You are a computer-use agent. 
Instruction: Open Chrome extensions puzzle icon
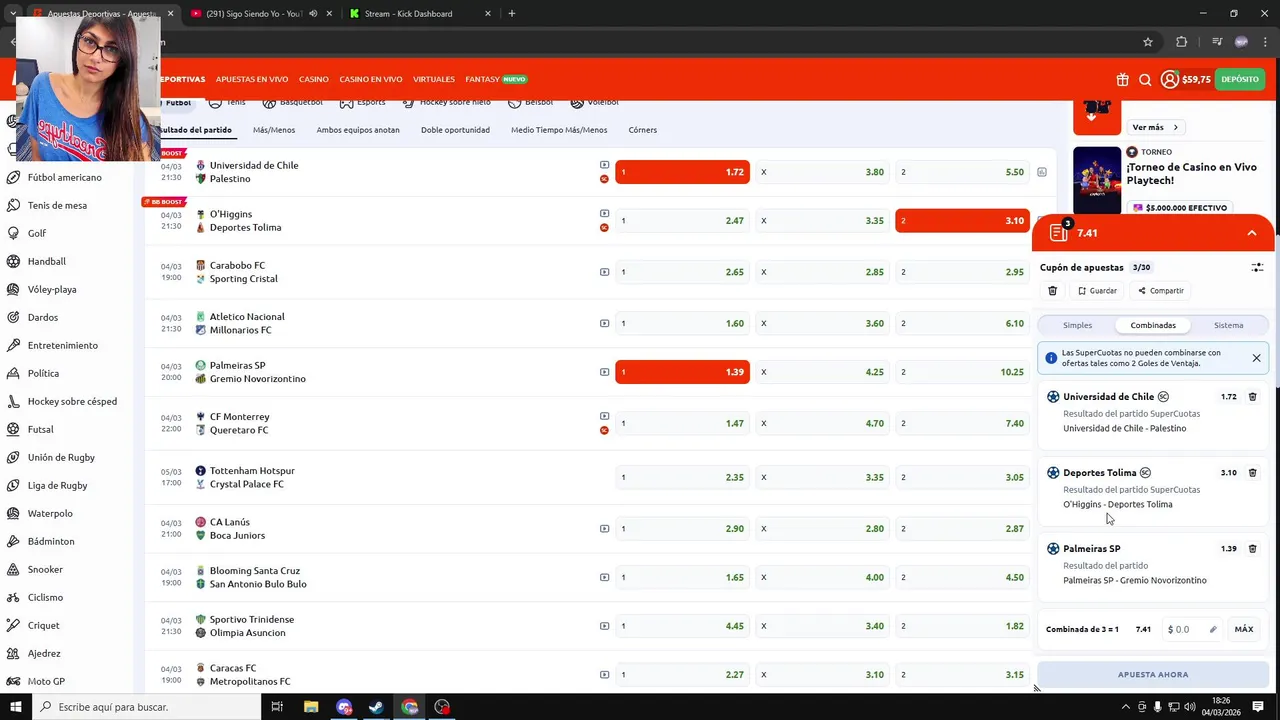point(1181,42)
